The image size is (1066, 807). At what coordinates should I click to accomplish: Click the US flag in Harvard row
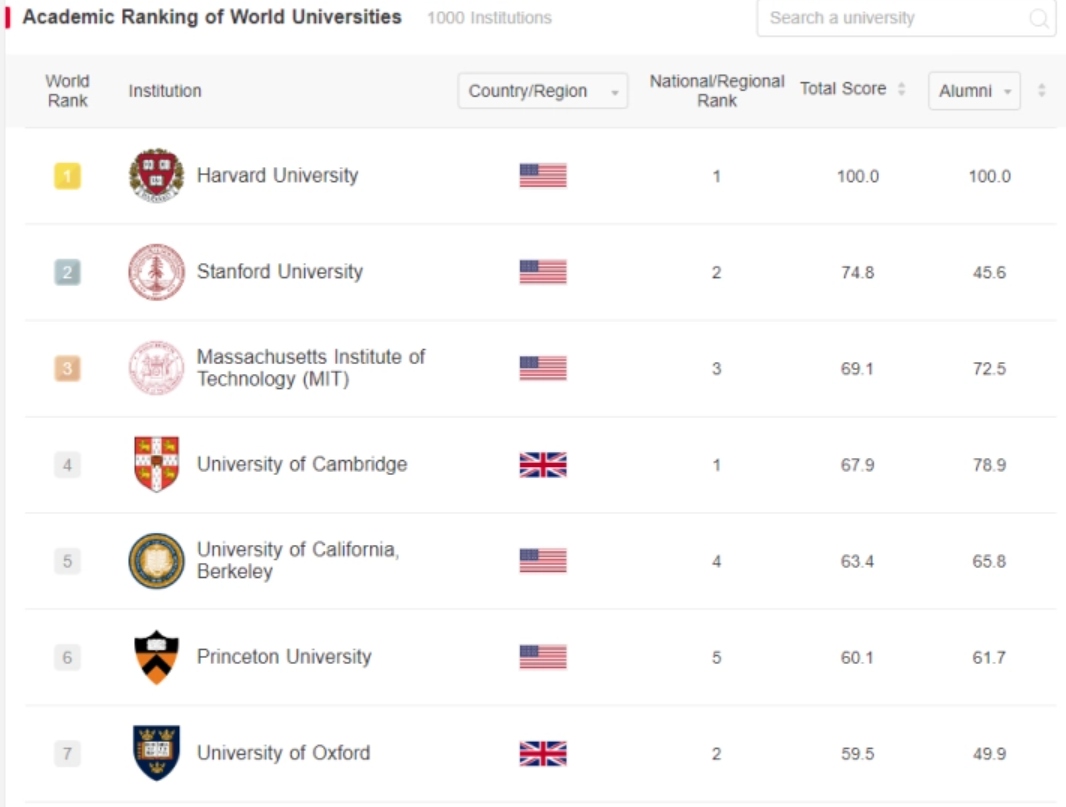(x=543, y=176)
